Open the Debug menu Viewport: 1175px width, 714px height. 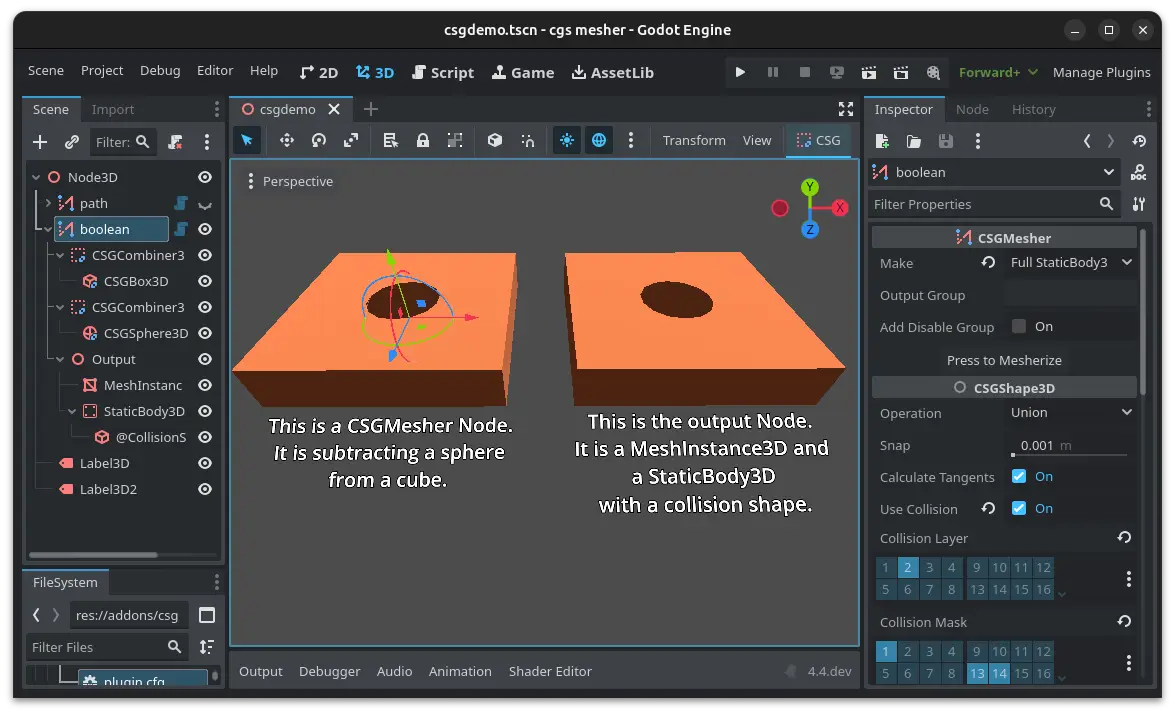160,71
